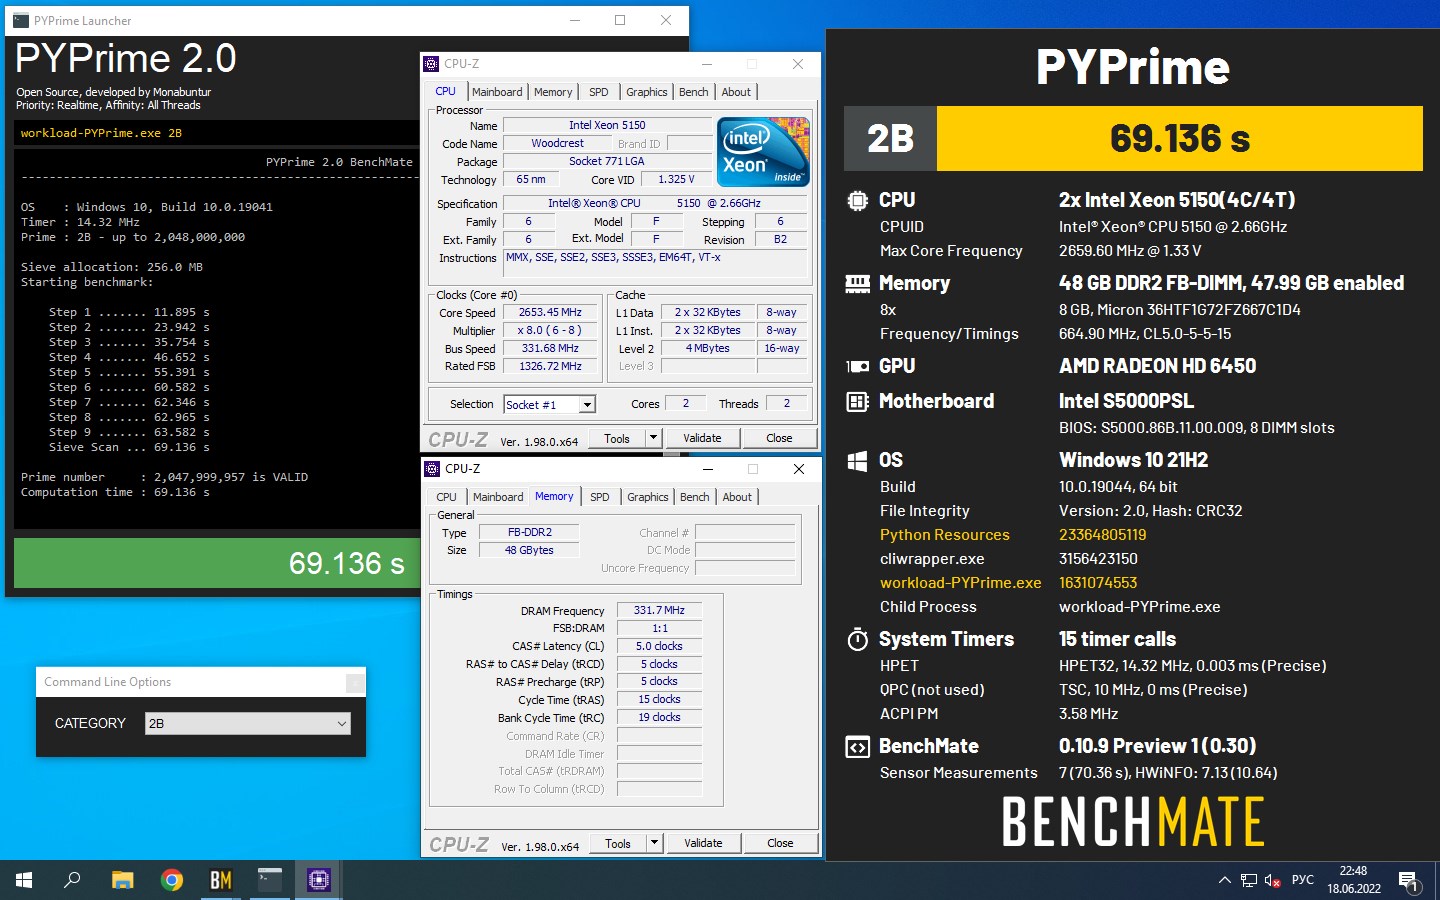The image size is (1440, 900).
Task: Open the Windows Start menu
Action: pyautogui.click(x=24, y=880)
